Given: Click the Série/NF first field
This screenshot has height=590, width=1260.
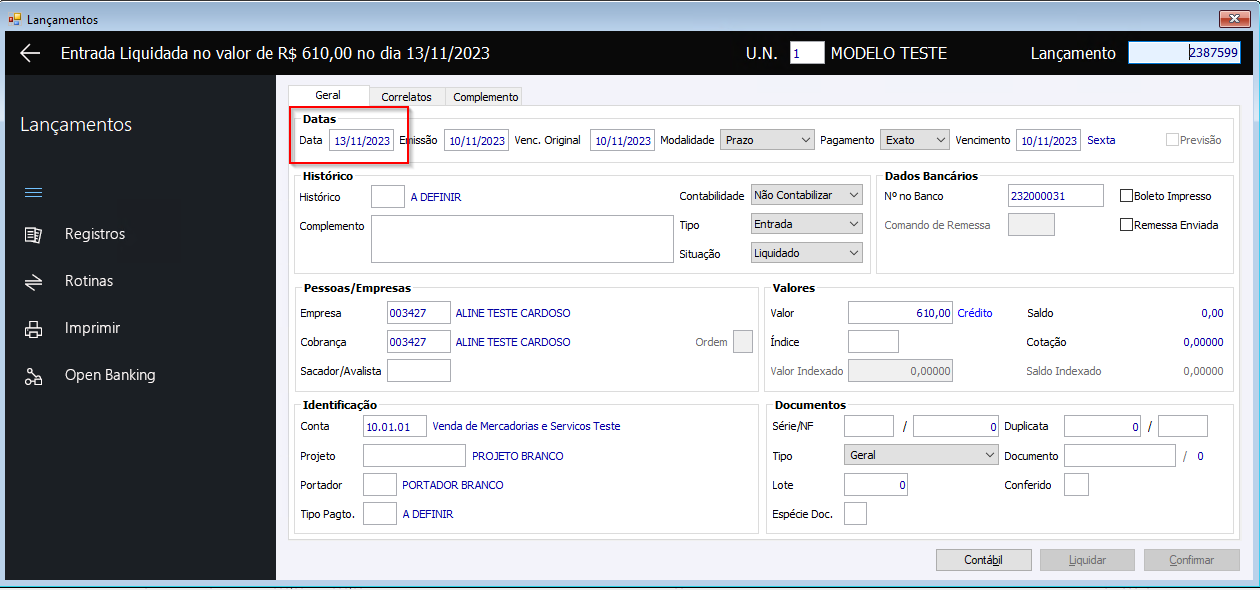Looking at the screenshot, I should pos(869,426).
